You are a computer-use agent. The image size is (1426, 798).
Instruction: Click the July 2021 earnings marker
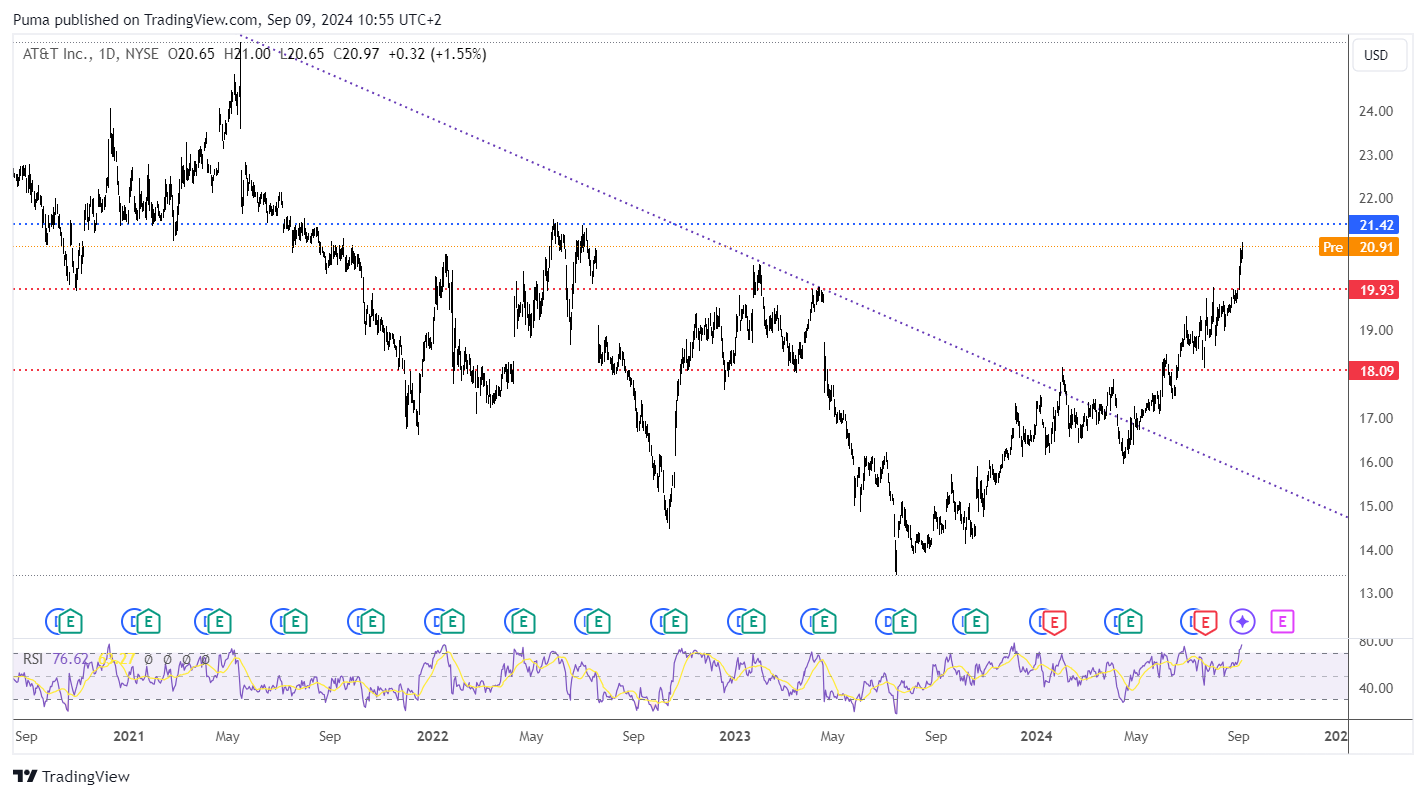point(296,622)
